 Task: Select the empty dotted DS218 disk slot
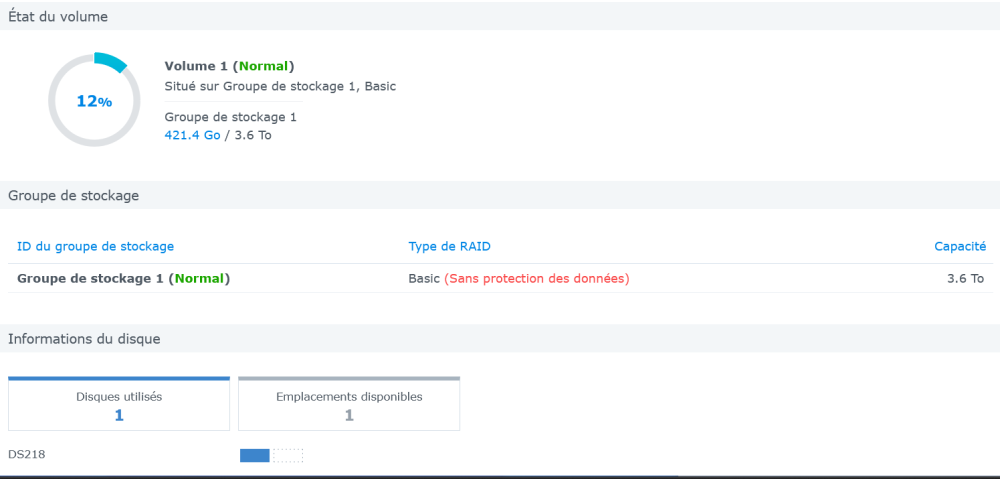pyautogui.click(x=287, y=456)
